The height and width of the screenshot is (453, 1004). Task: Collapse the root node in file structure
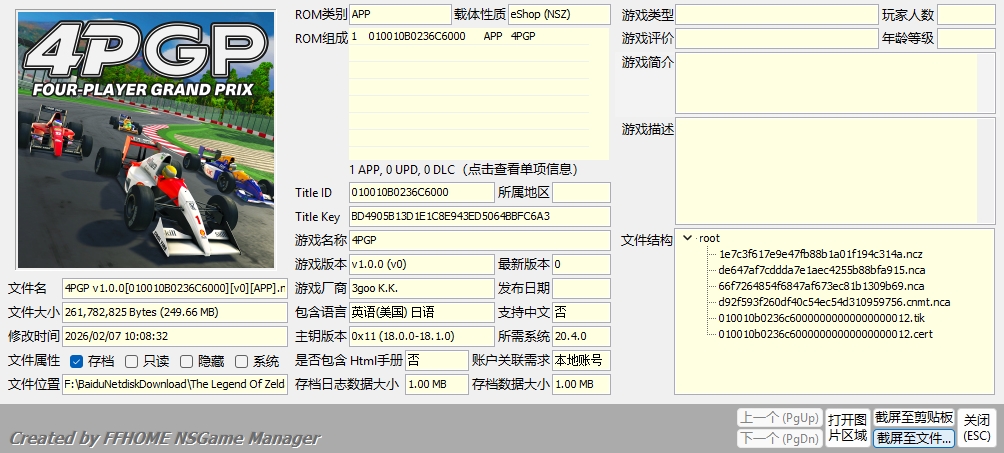[687, 238]
